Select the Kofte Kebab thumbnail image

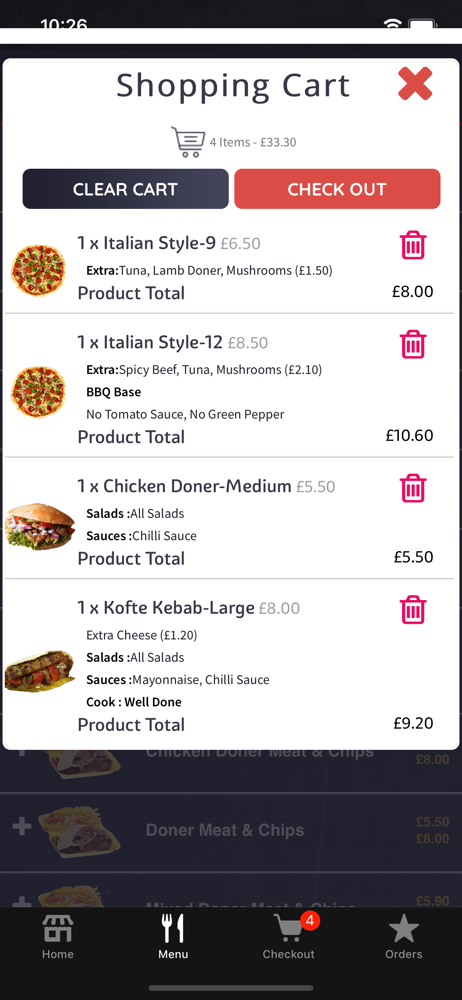[40, 672]
